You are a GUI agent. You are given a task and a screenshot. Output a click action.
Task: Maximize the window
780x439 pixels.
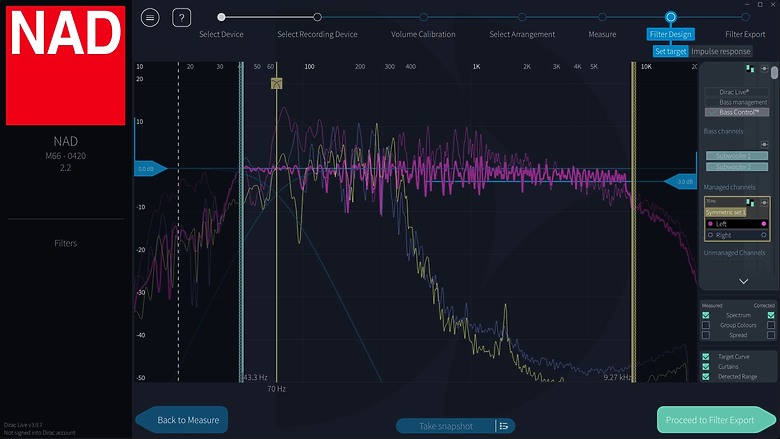click(760, 4)
